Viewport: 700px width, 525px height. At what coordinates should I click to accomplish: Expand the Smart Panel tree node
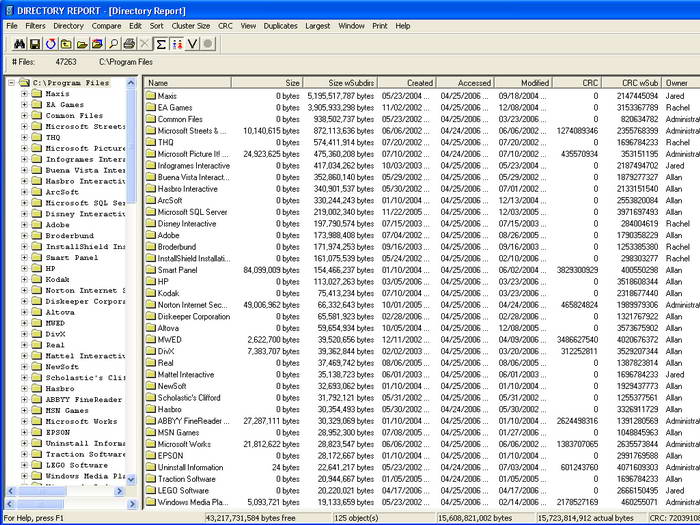(x=25, y=257)
